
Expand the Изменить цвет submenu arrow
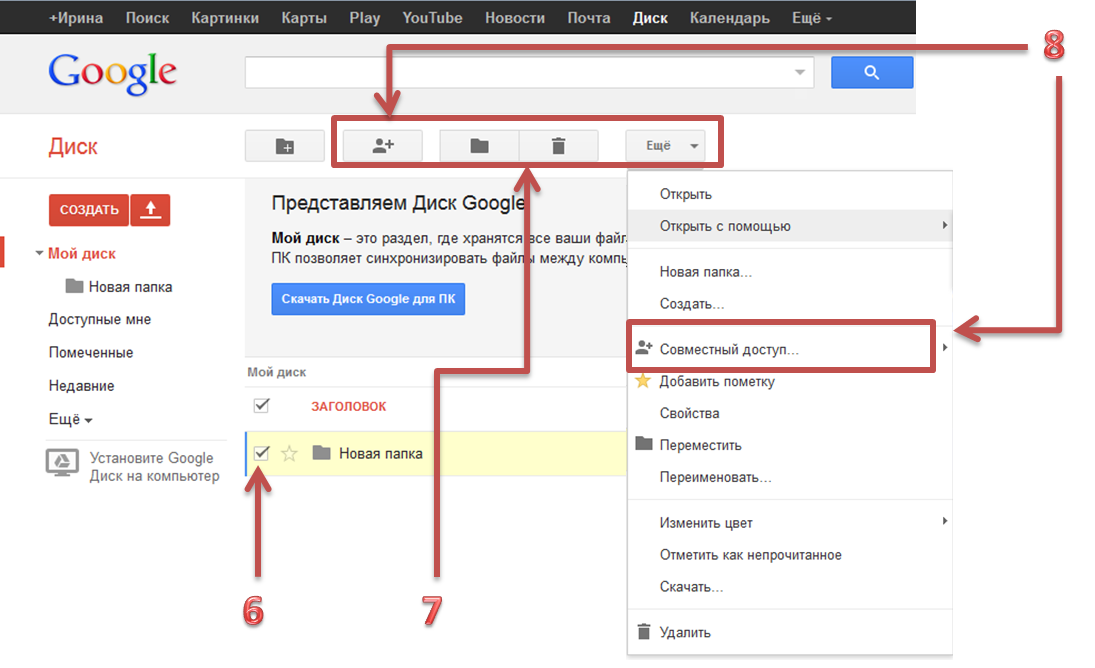pyautogui.click(x=944, y=521)
